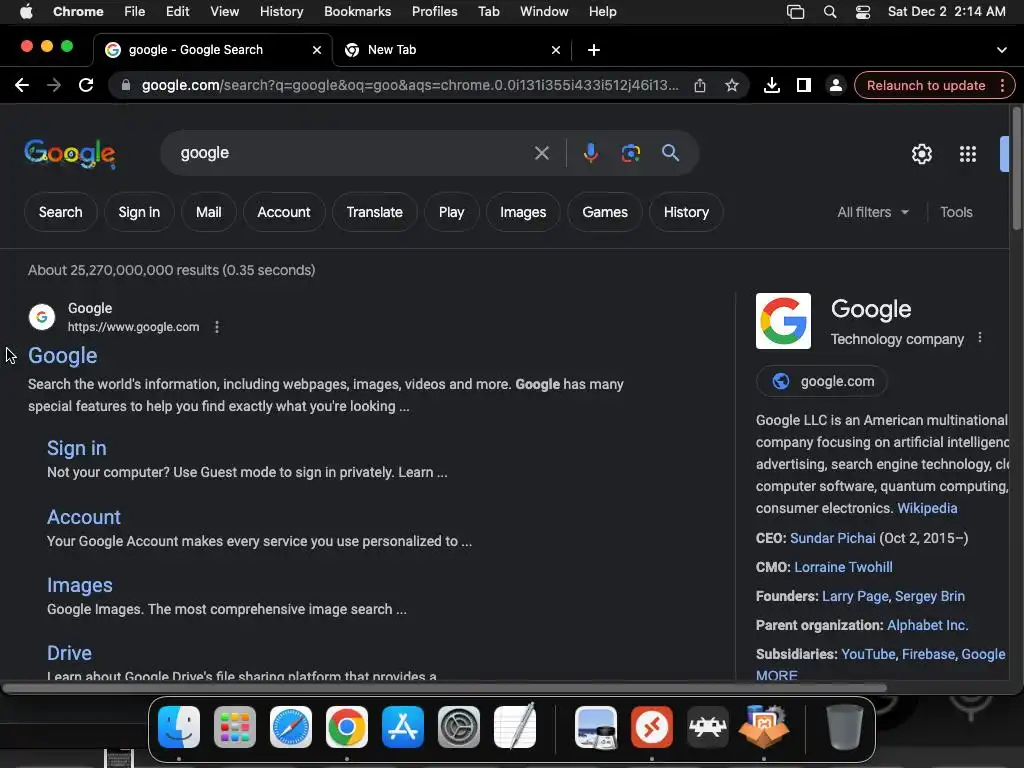Screen dimensions: 1024x768
Task: Open the Drive sitelink
Action: point(69,653)
